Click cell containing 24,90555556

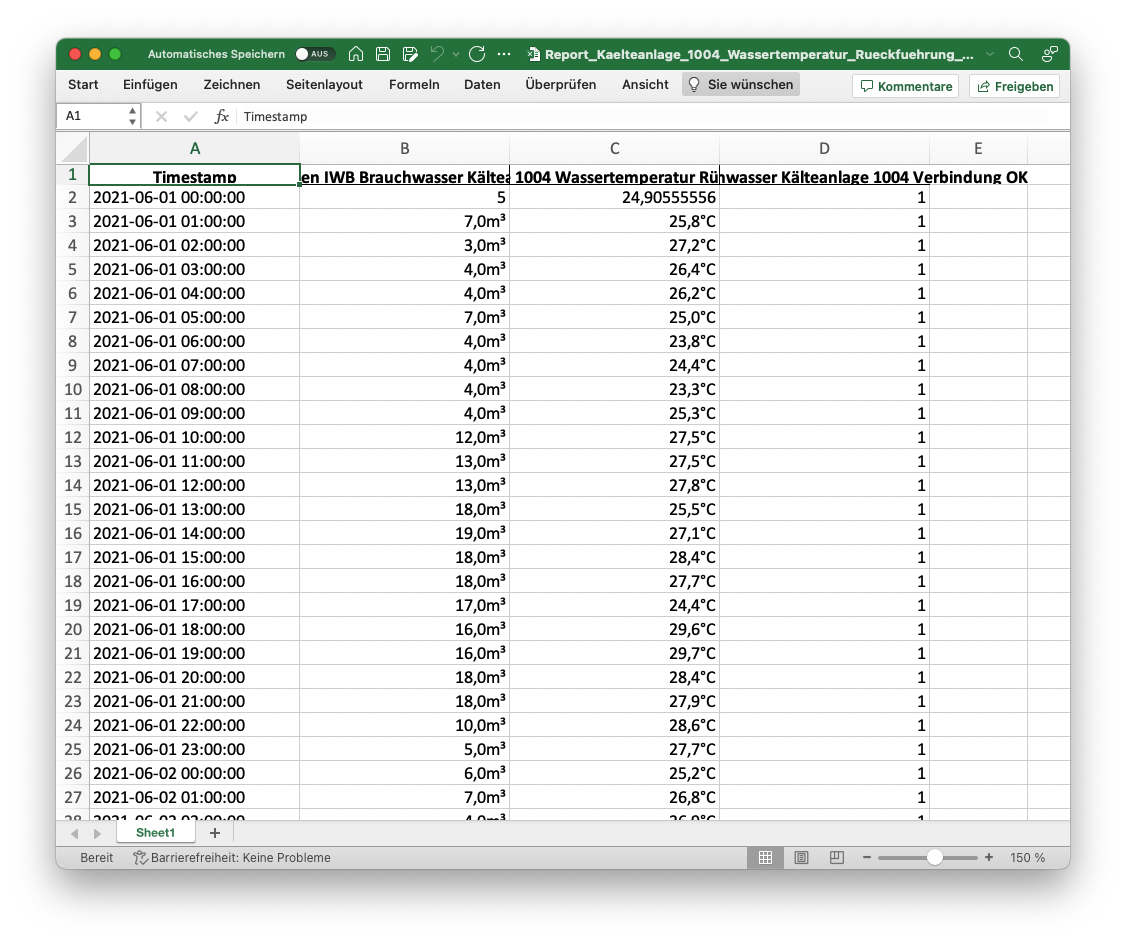(x=614, y=198)
